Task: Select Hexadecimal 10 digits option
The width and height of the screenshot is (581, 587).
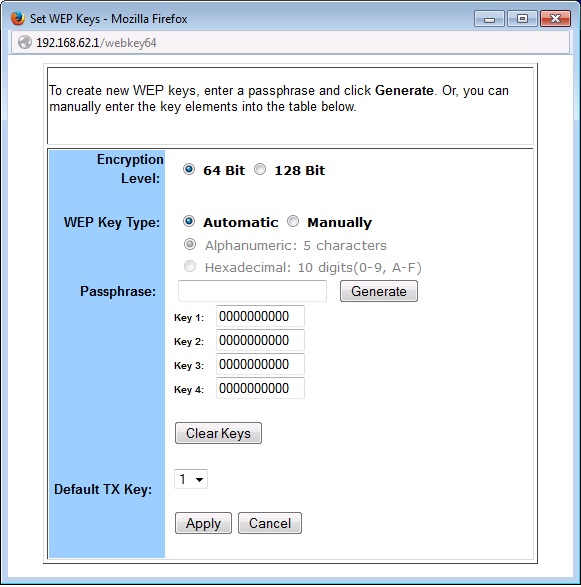Action: 190,267
